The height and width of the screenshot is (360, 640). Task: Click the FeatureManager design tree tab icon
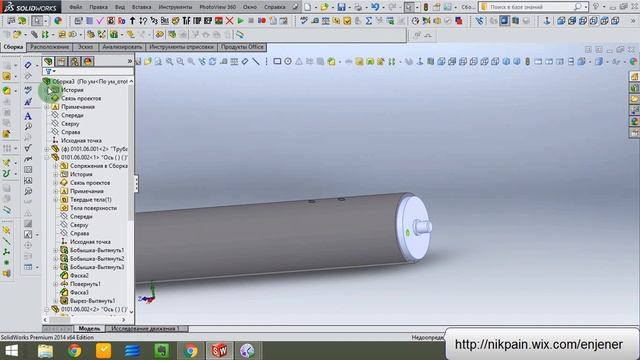coord(49,61)
